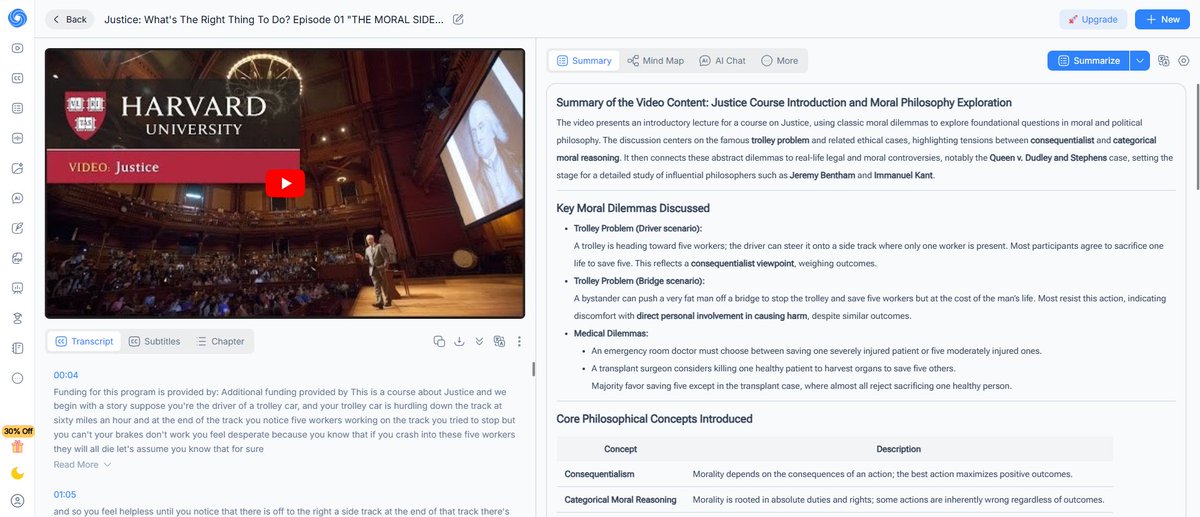The image size is (1200, 517).
Task: Click the 'Trolley Problem (Driver scenario):' bullet
Action: [638, 229]
